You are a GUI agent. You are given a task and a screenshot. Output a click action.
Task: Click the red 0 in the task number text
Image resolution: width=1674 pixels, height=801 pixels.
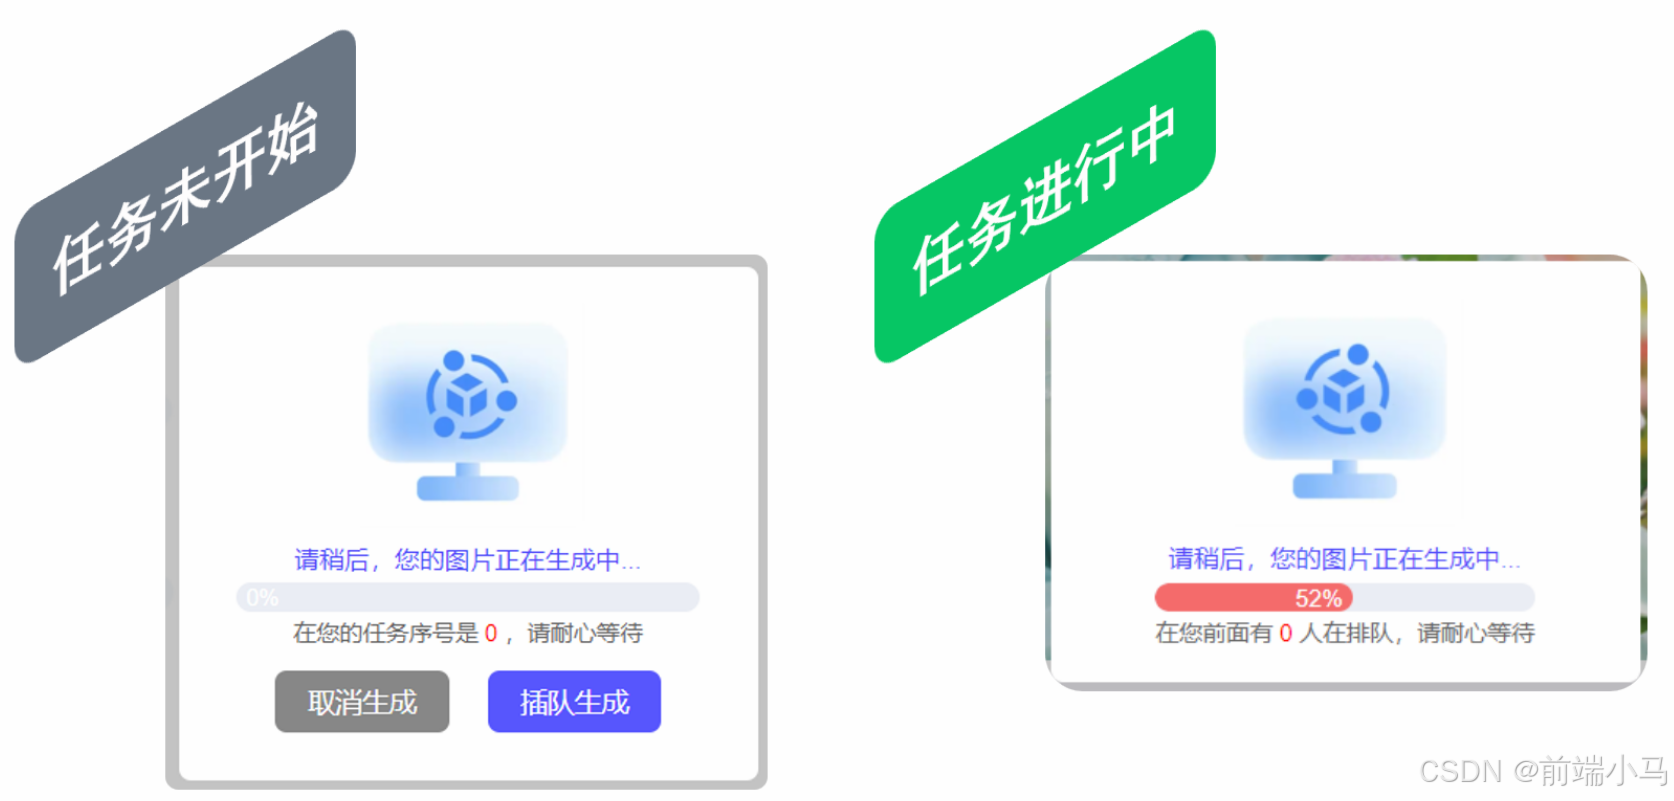pos(491,633)
